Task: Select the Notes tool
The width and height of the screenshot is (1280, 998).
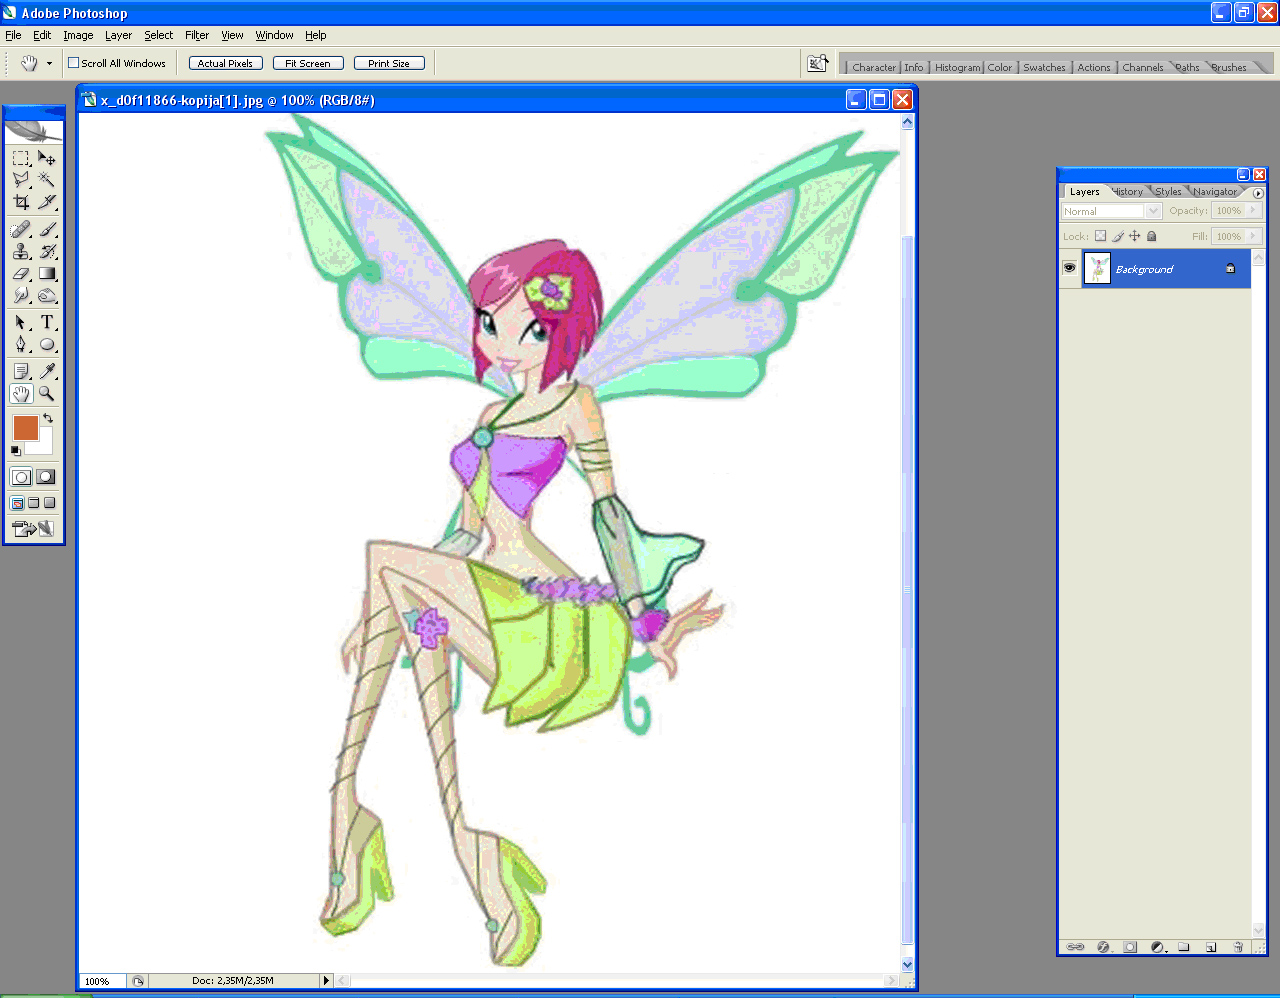Action: tap(21, 371)
